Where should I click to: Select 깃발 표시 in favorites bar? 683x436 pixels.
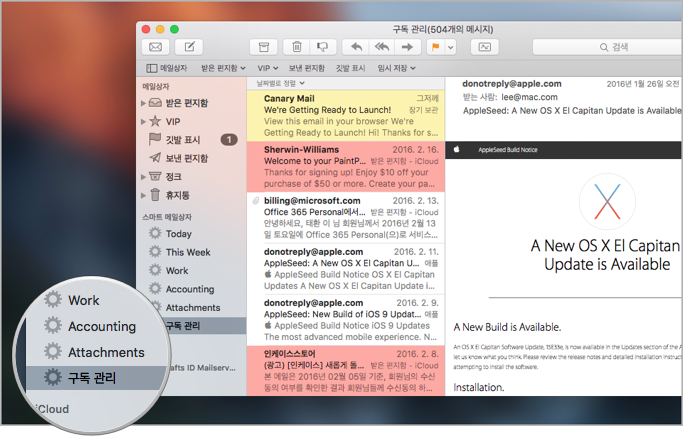click(x=350, y=68)
